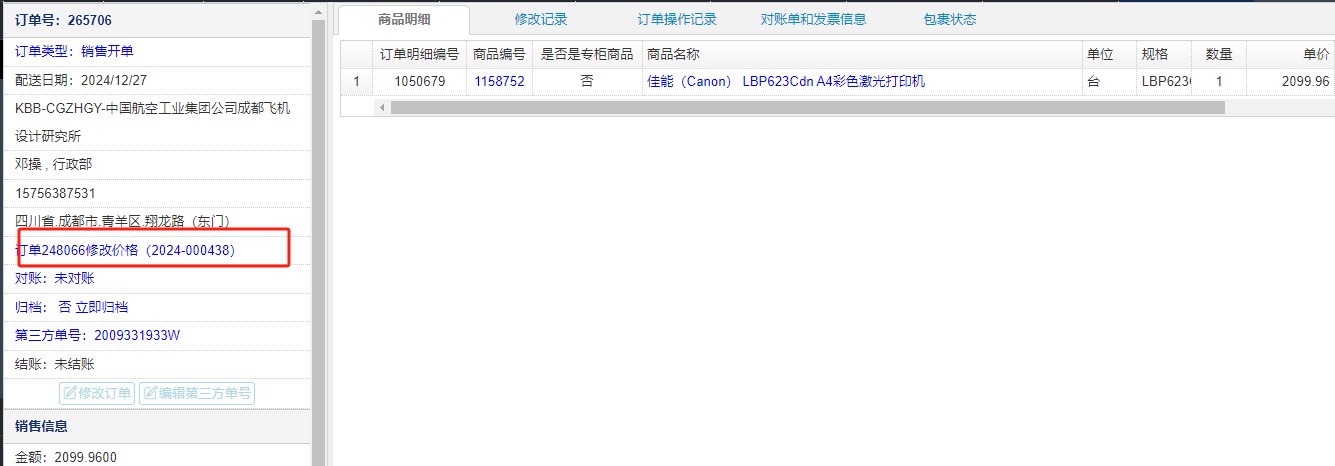Click the address 四川省,成都市,青羊区 text
Viewport: 1335px width, 466px height.
coord(123,221)
